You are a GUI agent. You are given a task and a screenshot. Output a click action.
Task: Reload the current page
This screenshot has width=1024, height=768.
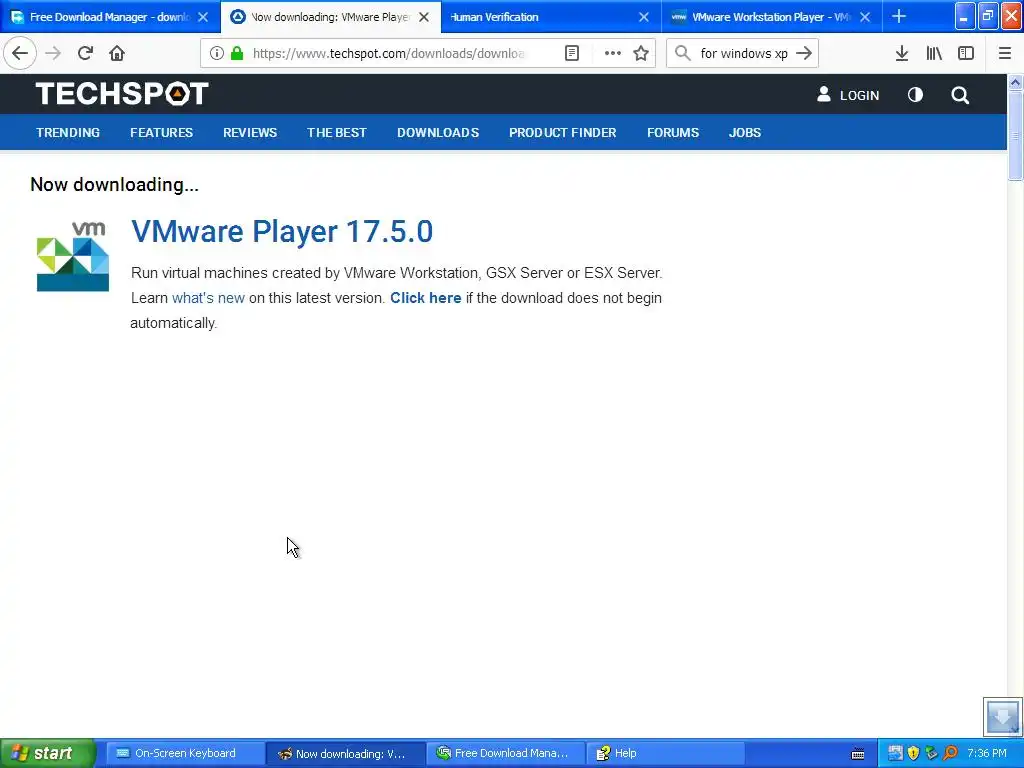(x=85, y=53)
